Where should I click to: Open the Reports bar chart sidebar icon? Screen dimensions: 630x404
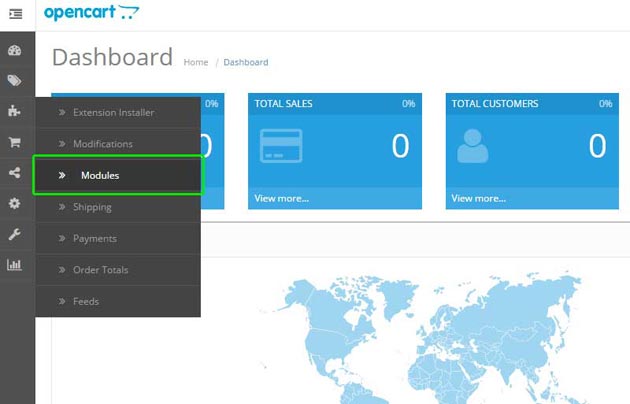pos(15,265)
